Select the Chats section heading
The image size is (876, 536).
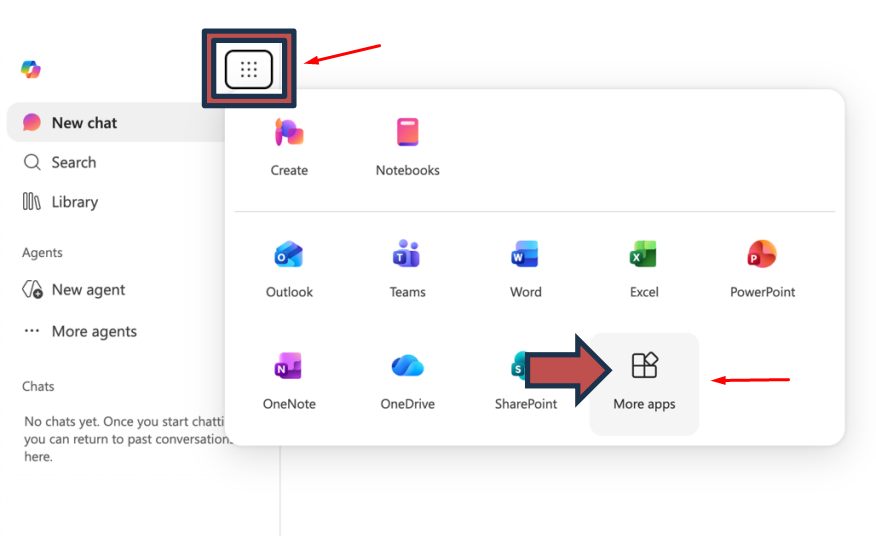[38, 386]
